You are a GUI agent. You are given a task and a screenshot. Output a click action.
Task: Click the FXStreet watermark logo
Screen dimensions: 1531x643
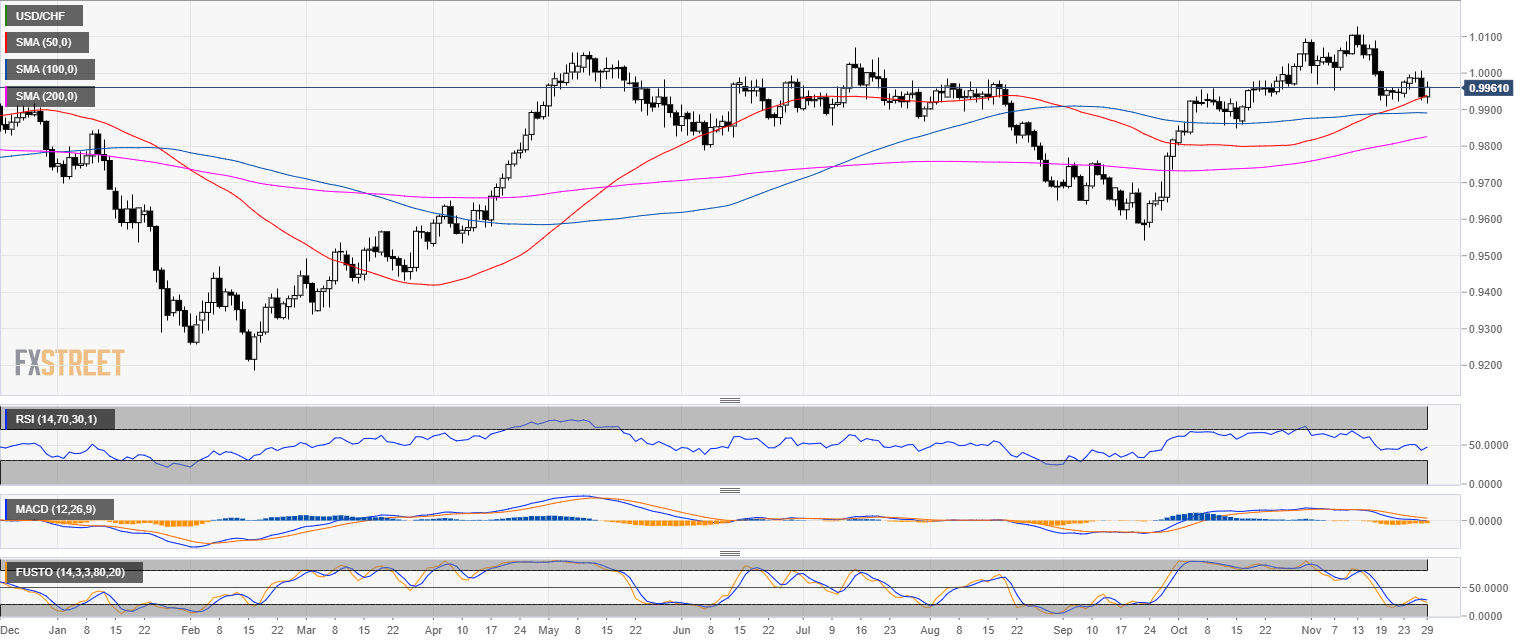[69, 362]
